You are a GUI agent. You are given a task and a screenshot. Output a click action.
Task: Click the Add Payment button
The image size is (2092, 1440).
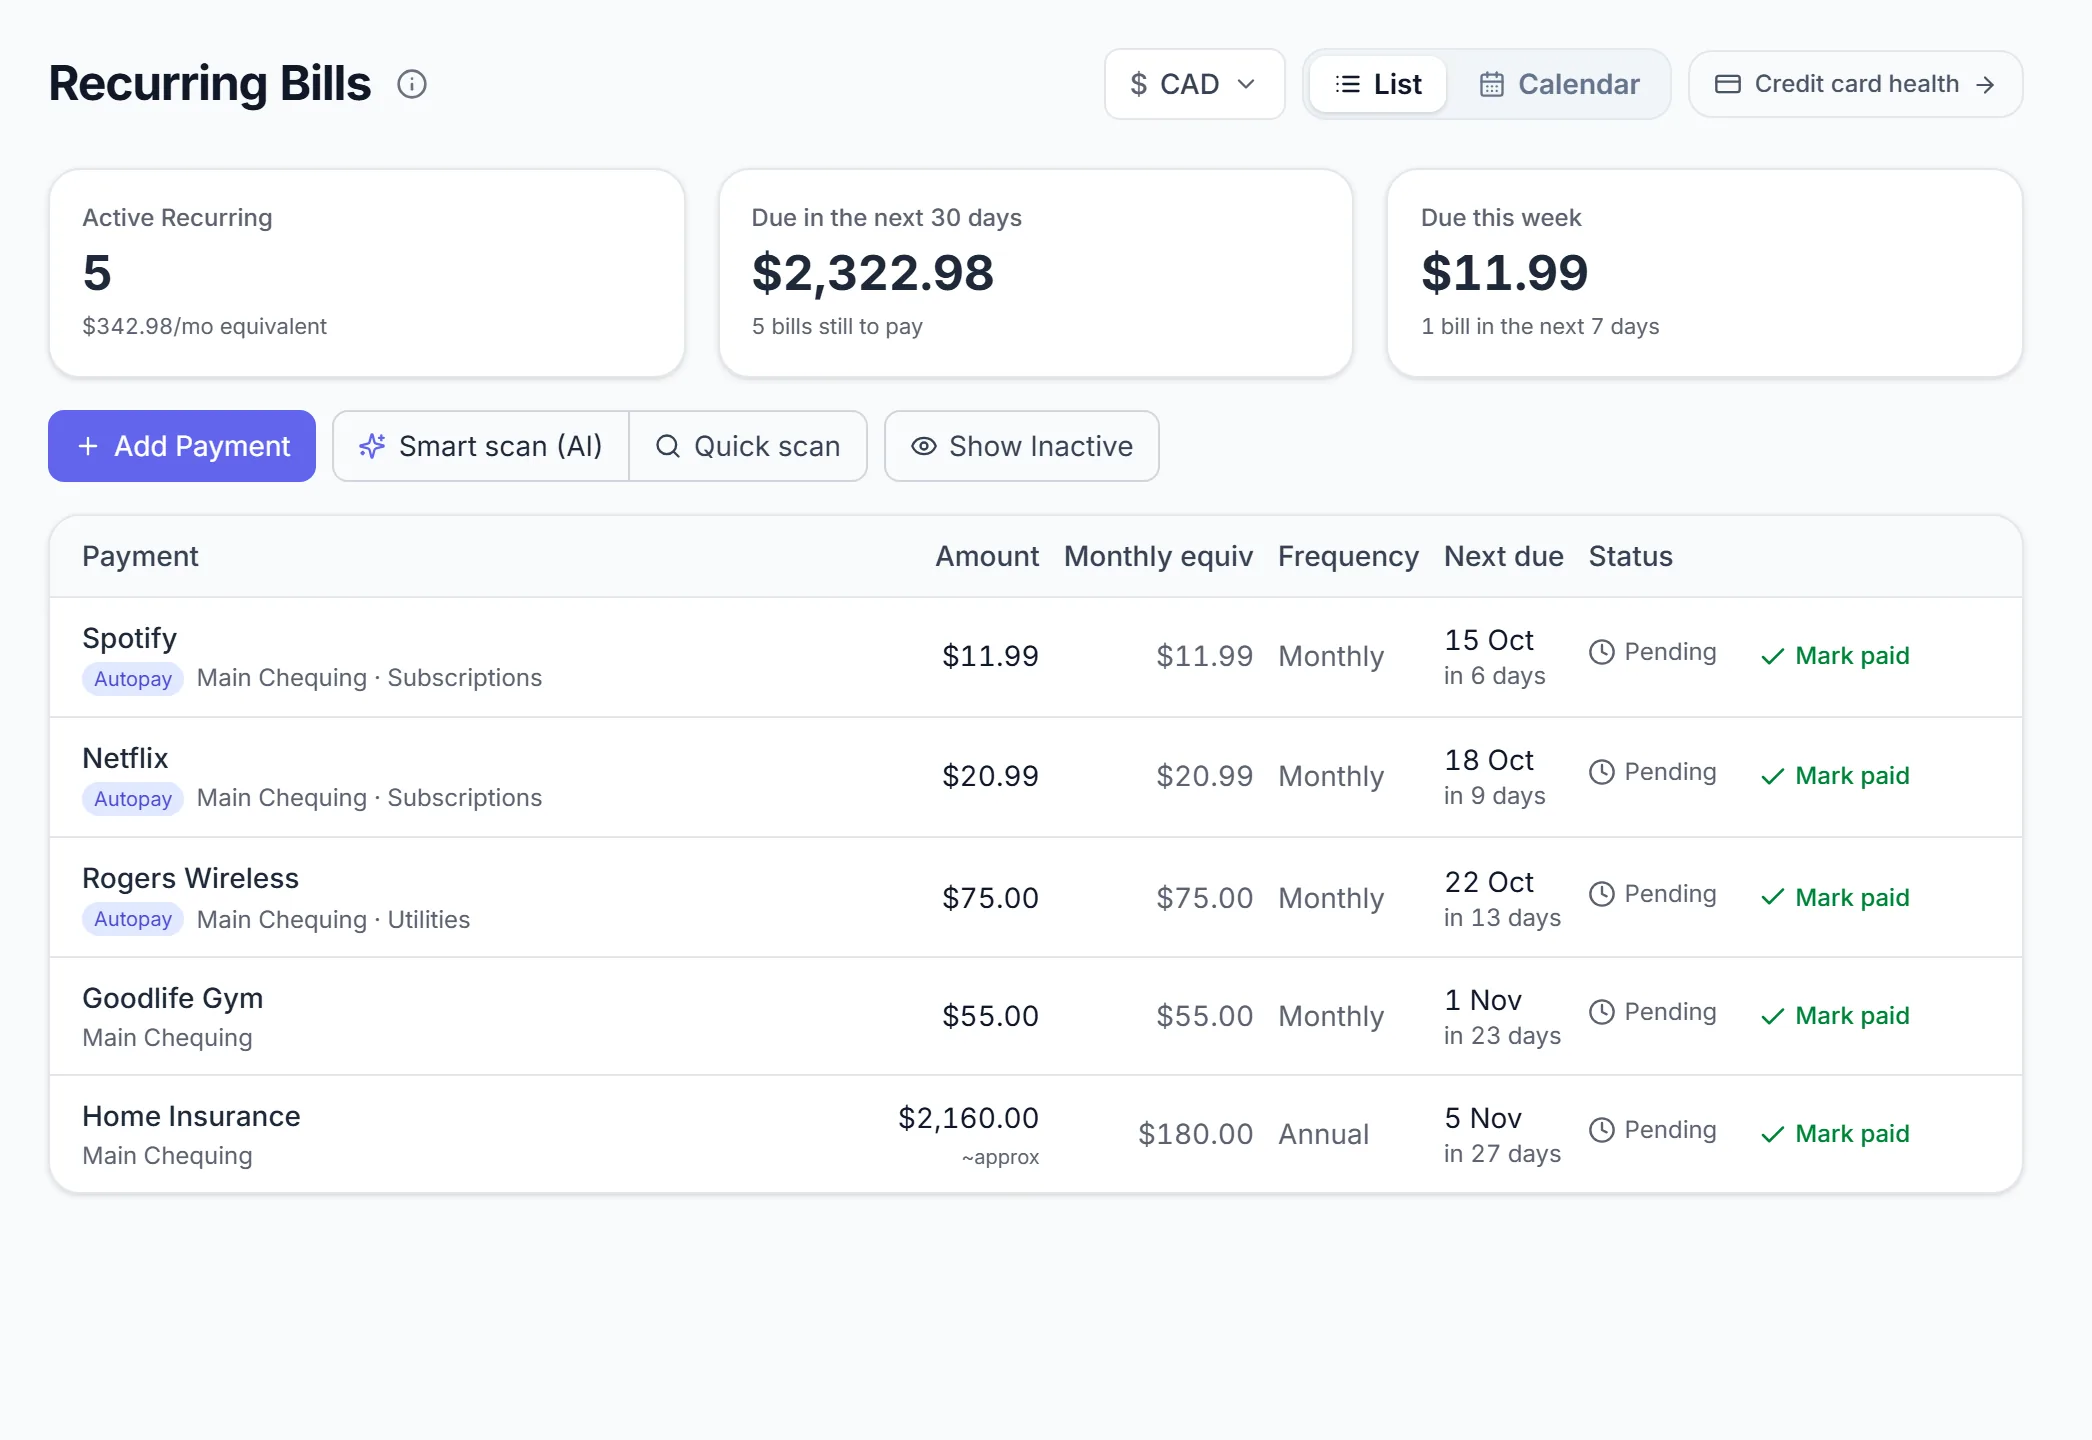point(182,446)
